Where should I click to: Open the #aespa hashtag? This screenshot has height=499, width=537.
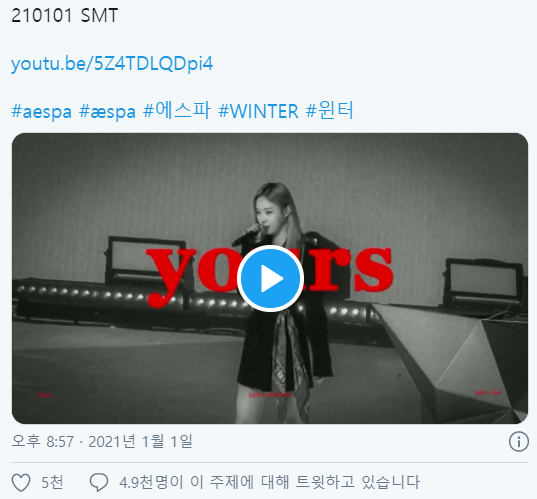[41, 111]
